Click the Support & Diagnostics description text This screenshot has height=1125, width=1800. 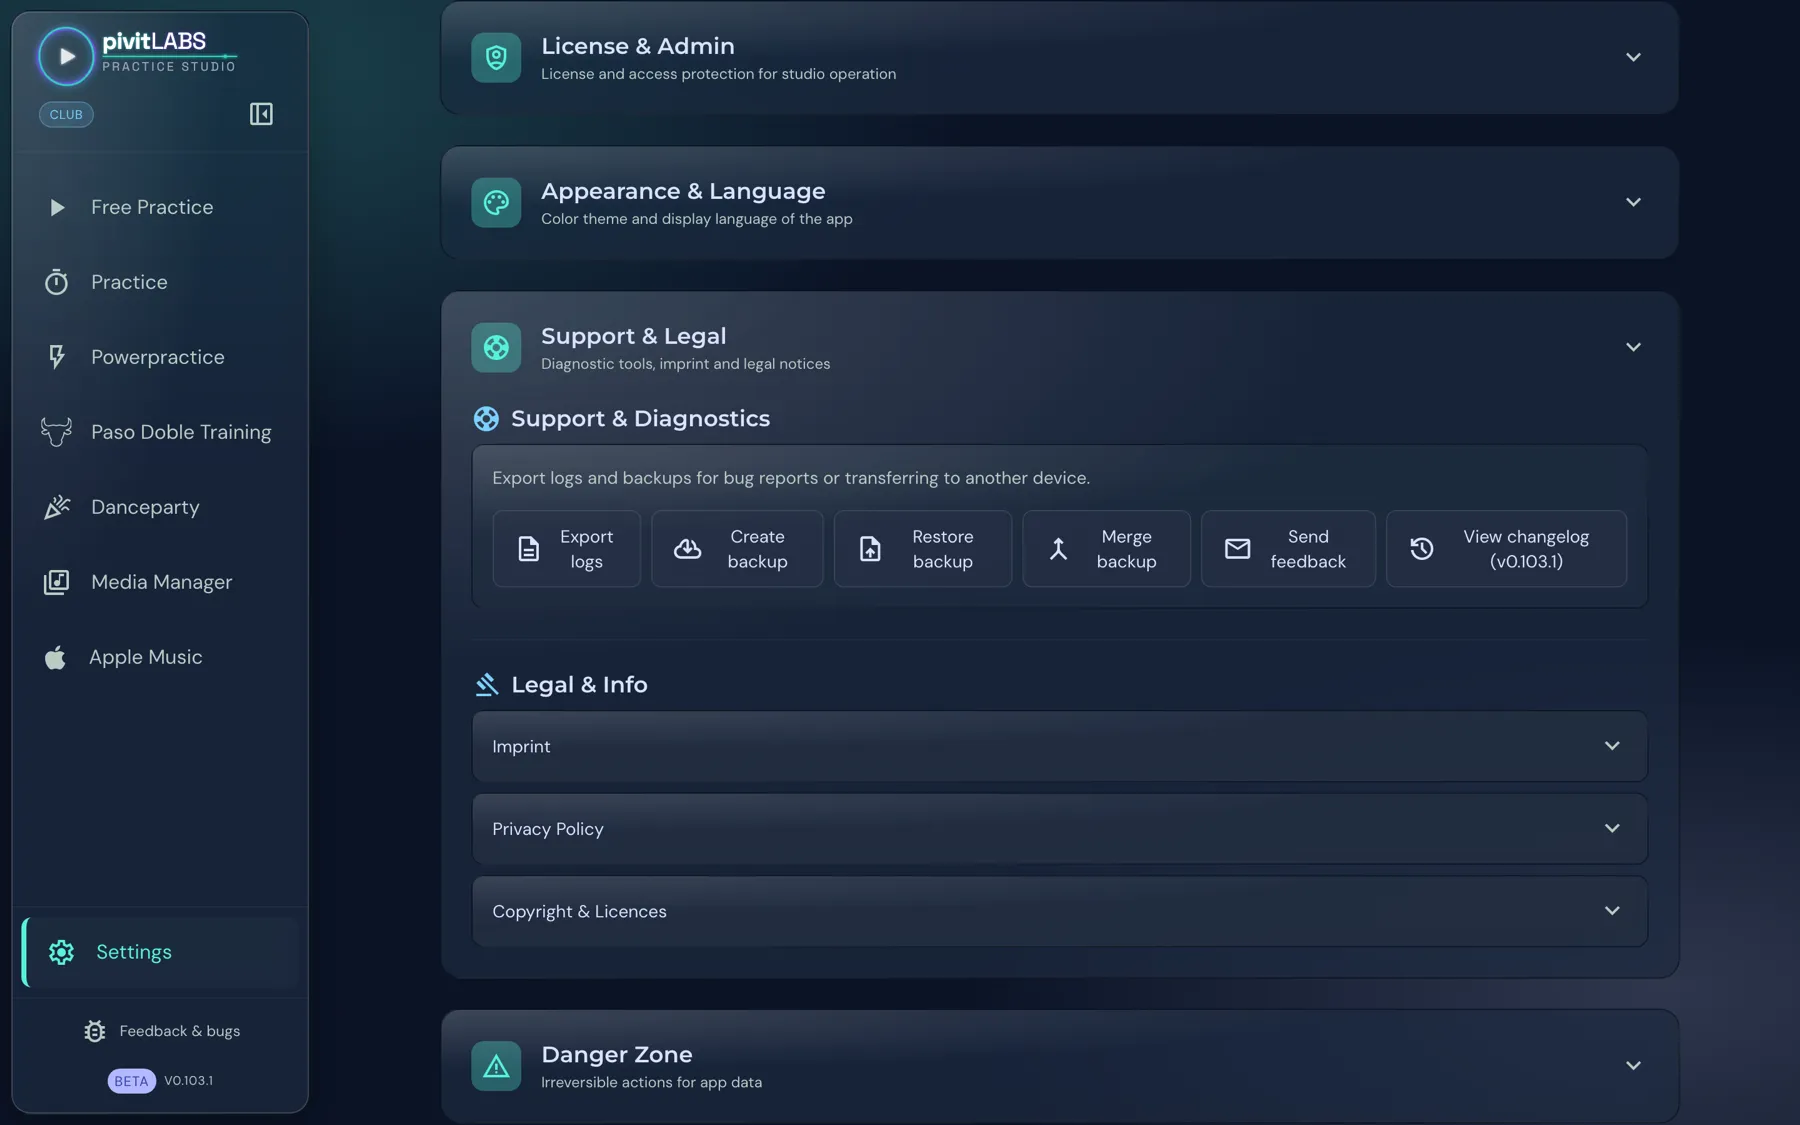(791, 478)
